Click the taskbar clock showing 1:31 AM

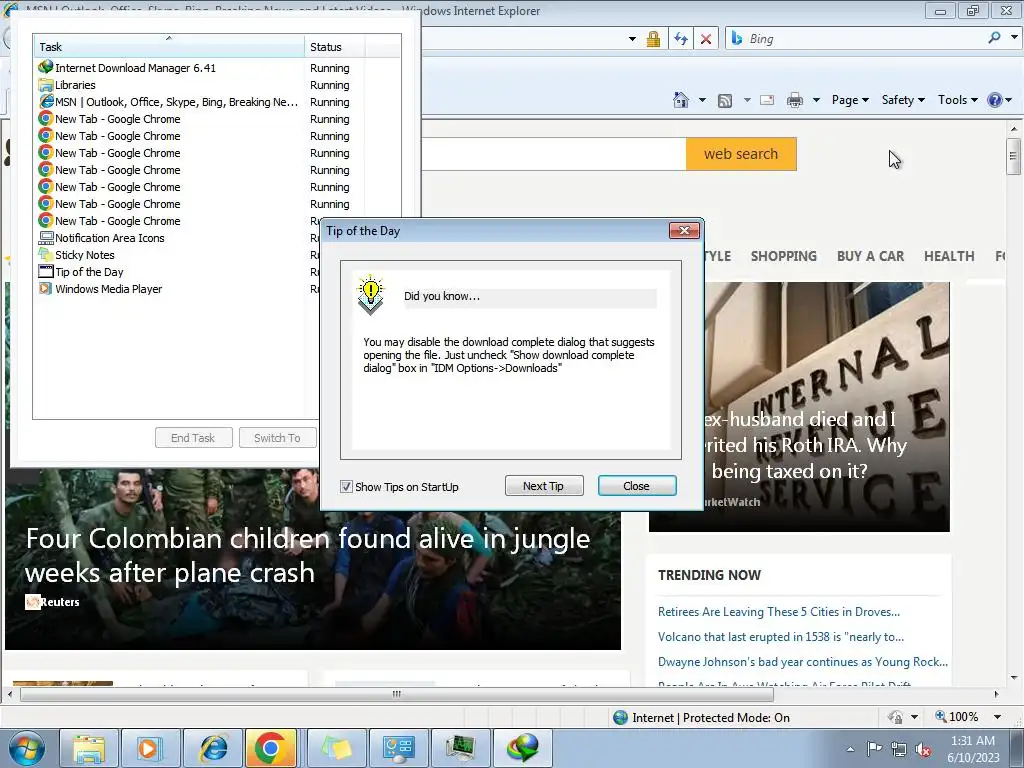(973, 749)
